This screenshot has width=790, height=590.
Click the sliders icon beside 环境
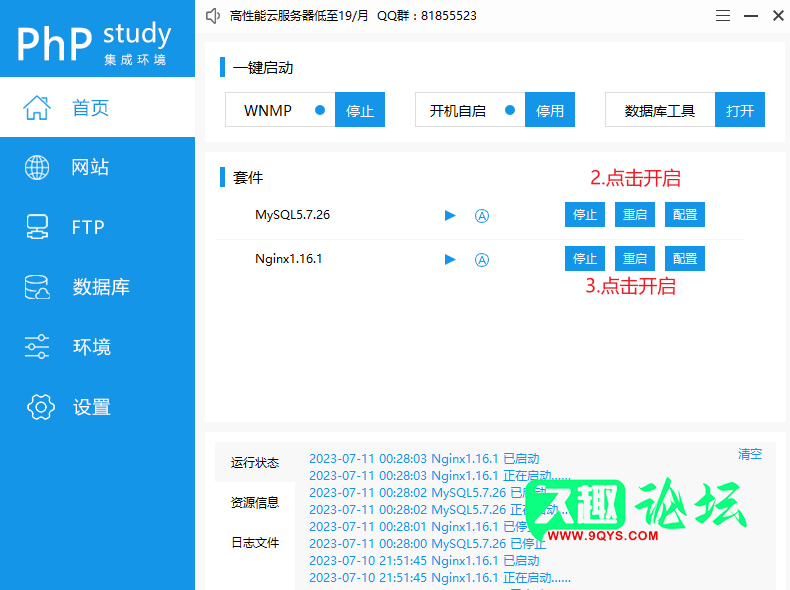click(x=37, y=347)
